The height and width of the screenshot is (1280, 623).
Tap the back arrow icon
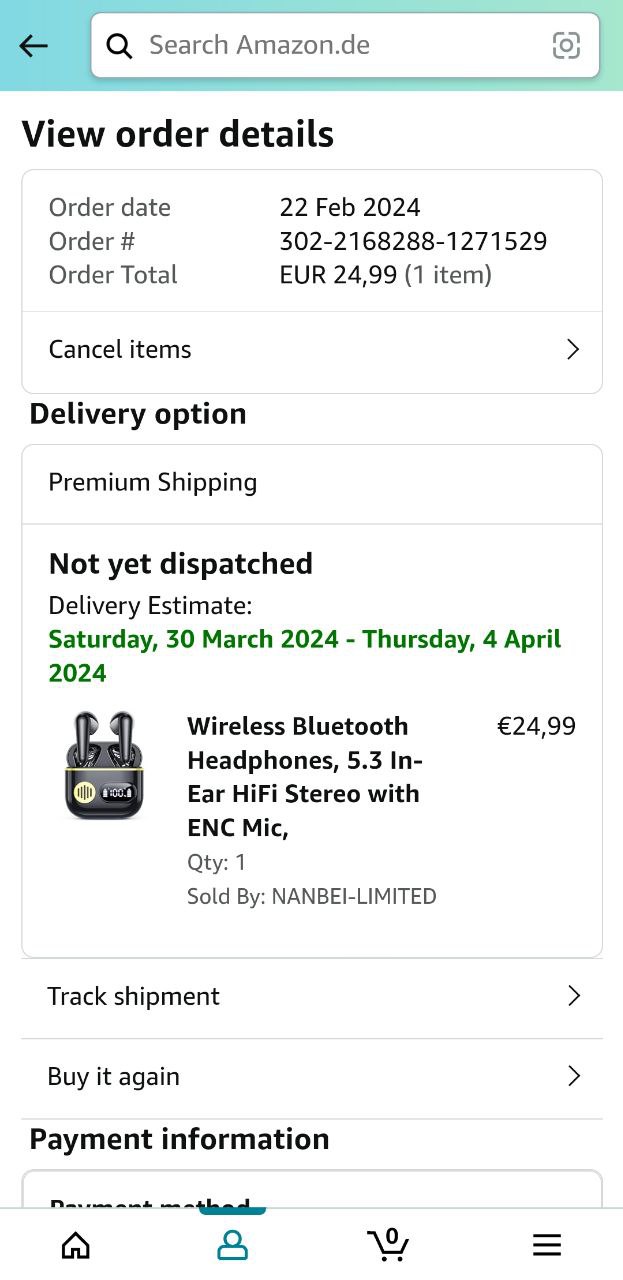(34, 46)
